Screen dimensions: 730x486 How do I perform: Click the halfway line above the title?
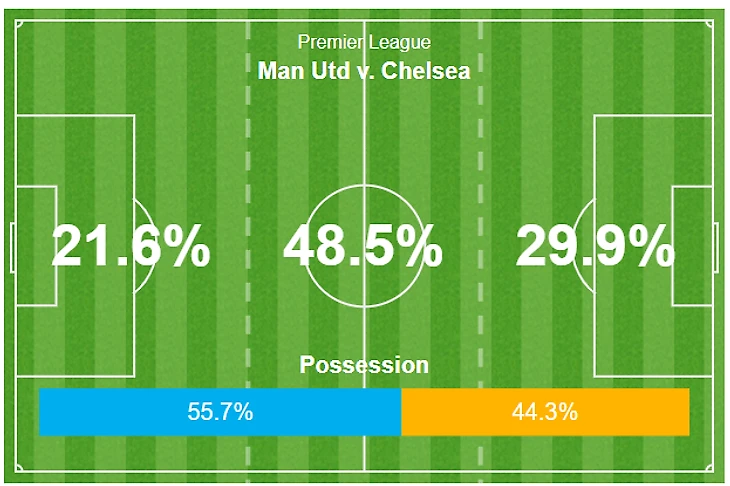click(x=364, y=24)
